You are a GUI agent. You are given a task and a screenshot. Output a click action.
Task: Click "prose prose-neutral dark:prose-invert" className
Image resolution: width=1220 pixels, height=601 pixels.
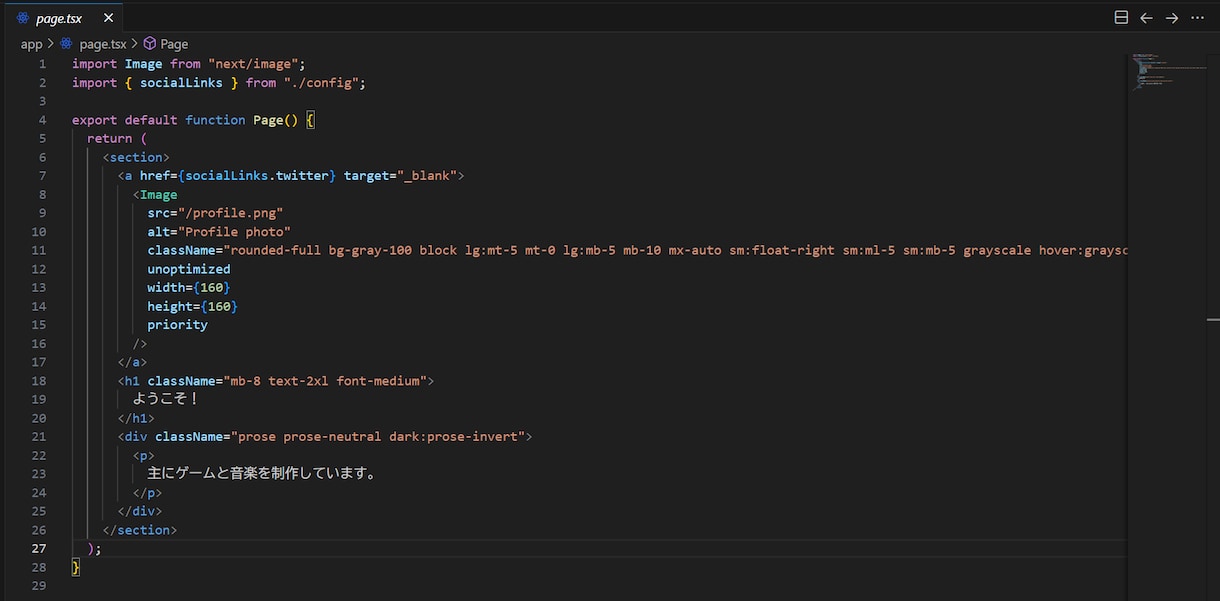(377, 437)
